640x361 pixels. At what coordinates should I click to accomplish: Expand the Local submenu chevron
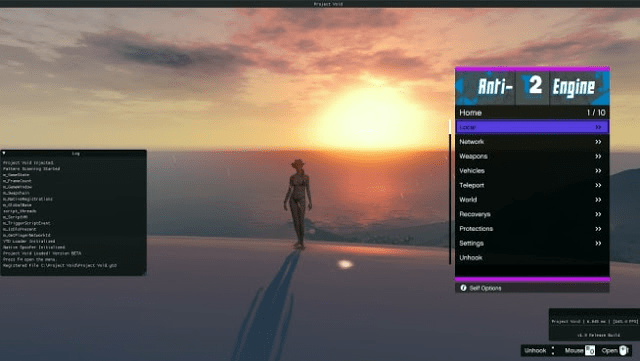598,127
